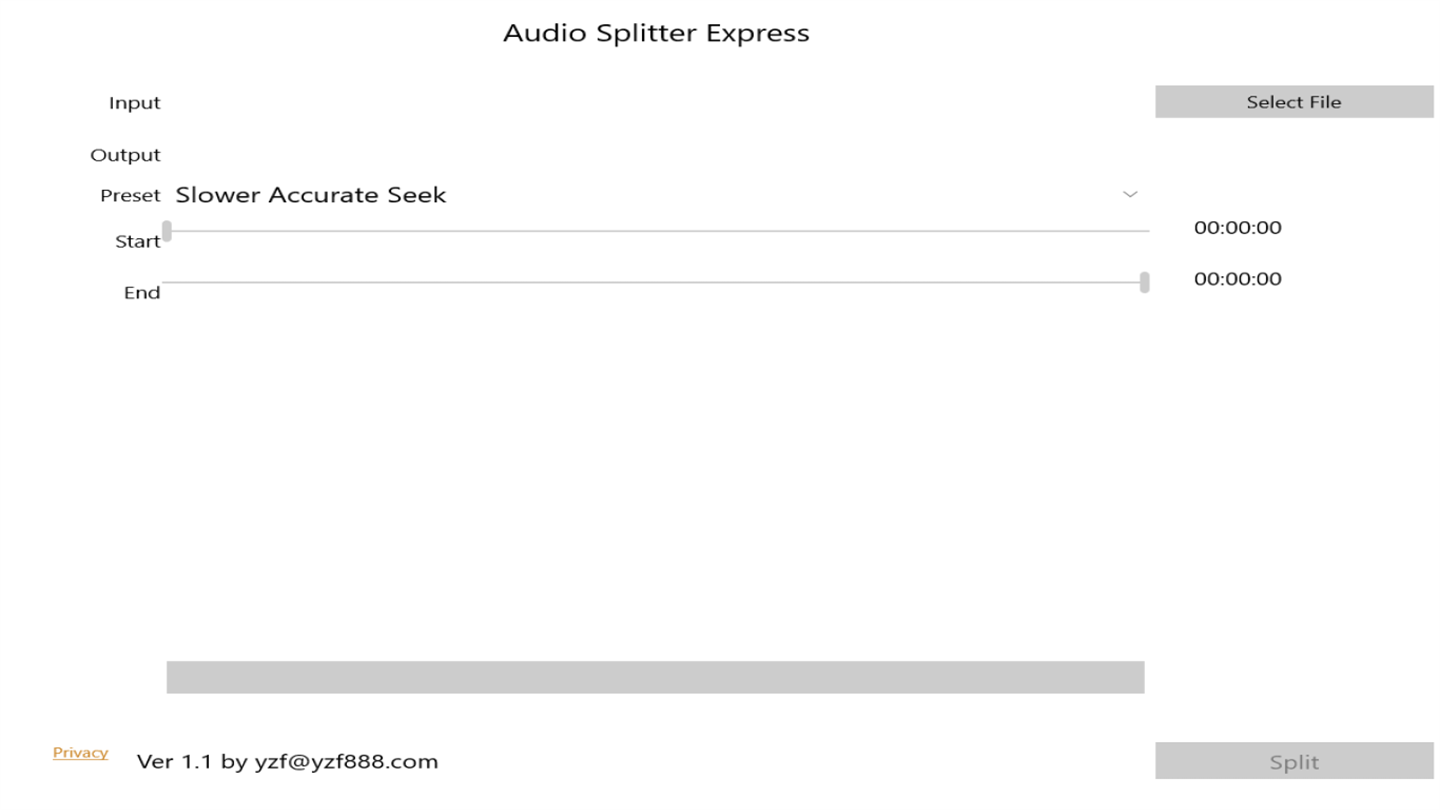Click the version 1.1 author text

click(287, 762)
